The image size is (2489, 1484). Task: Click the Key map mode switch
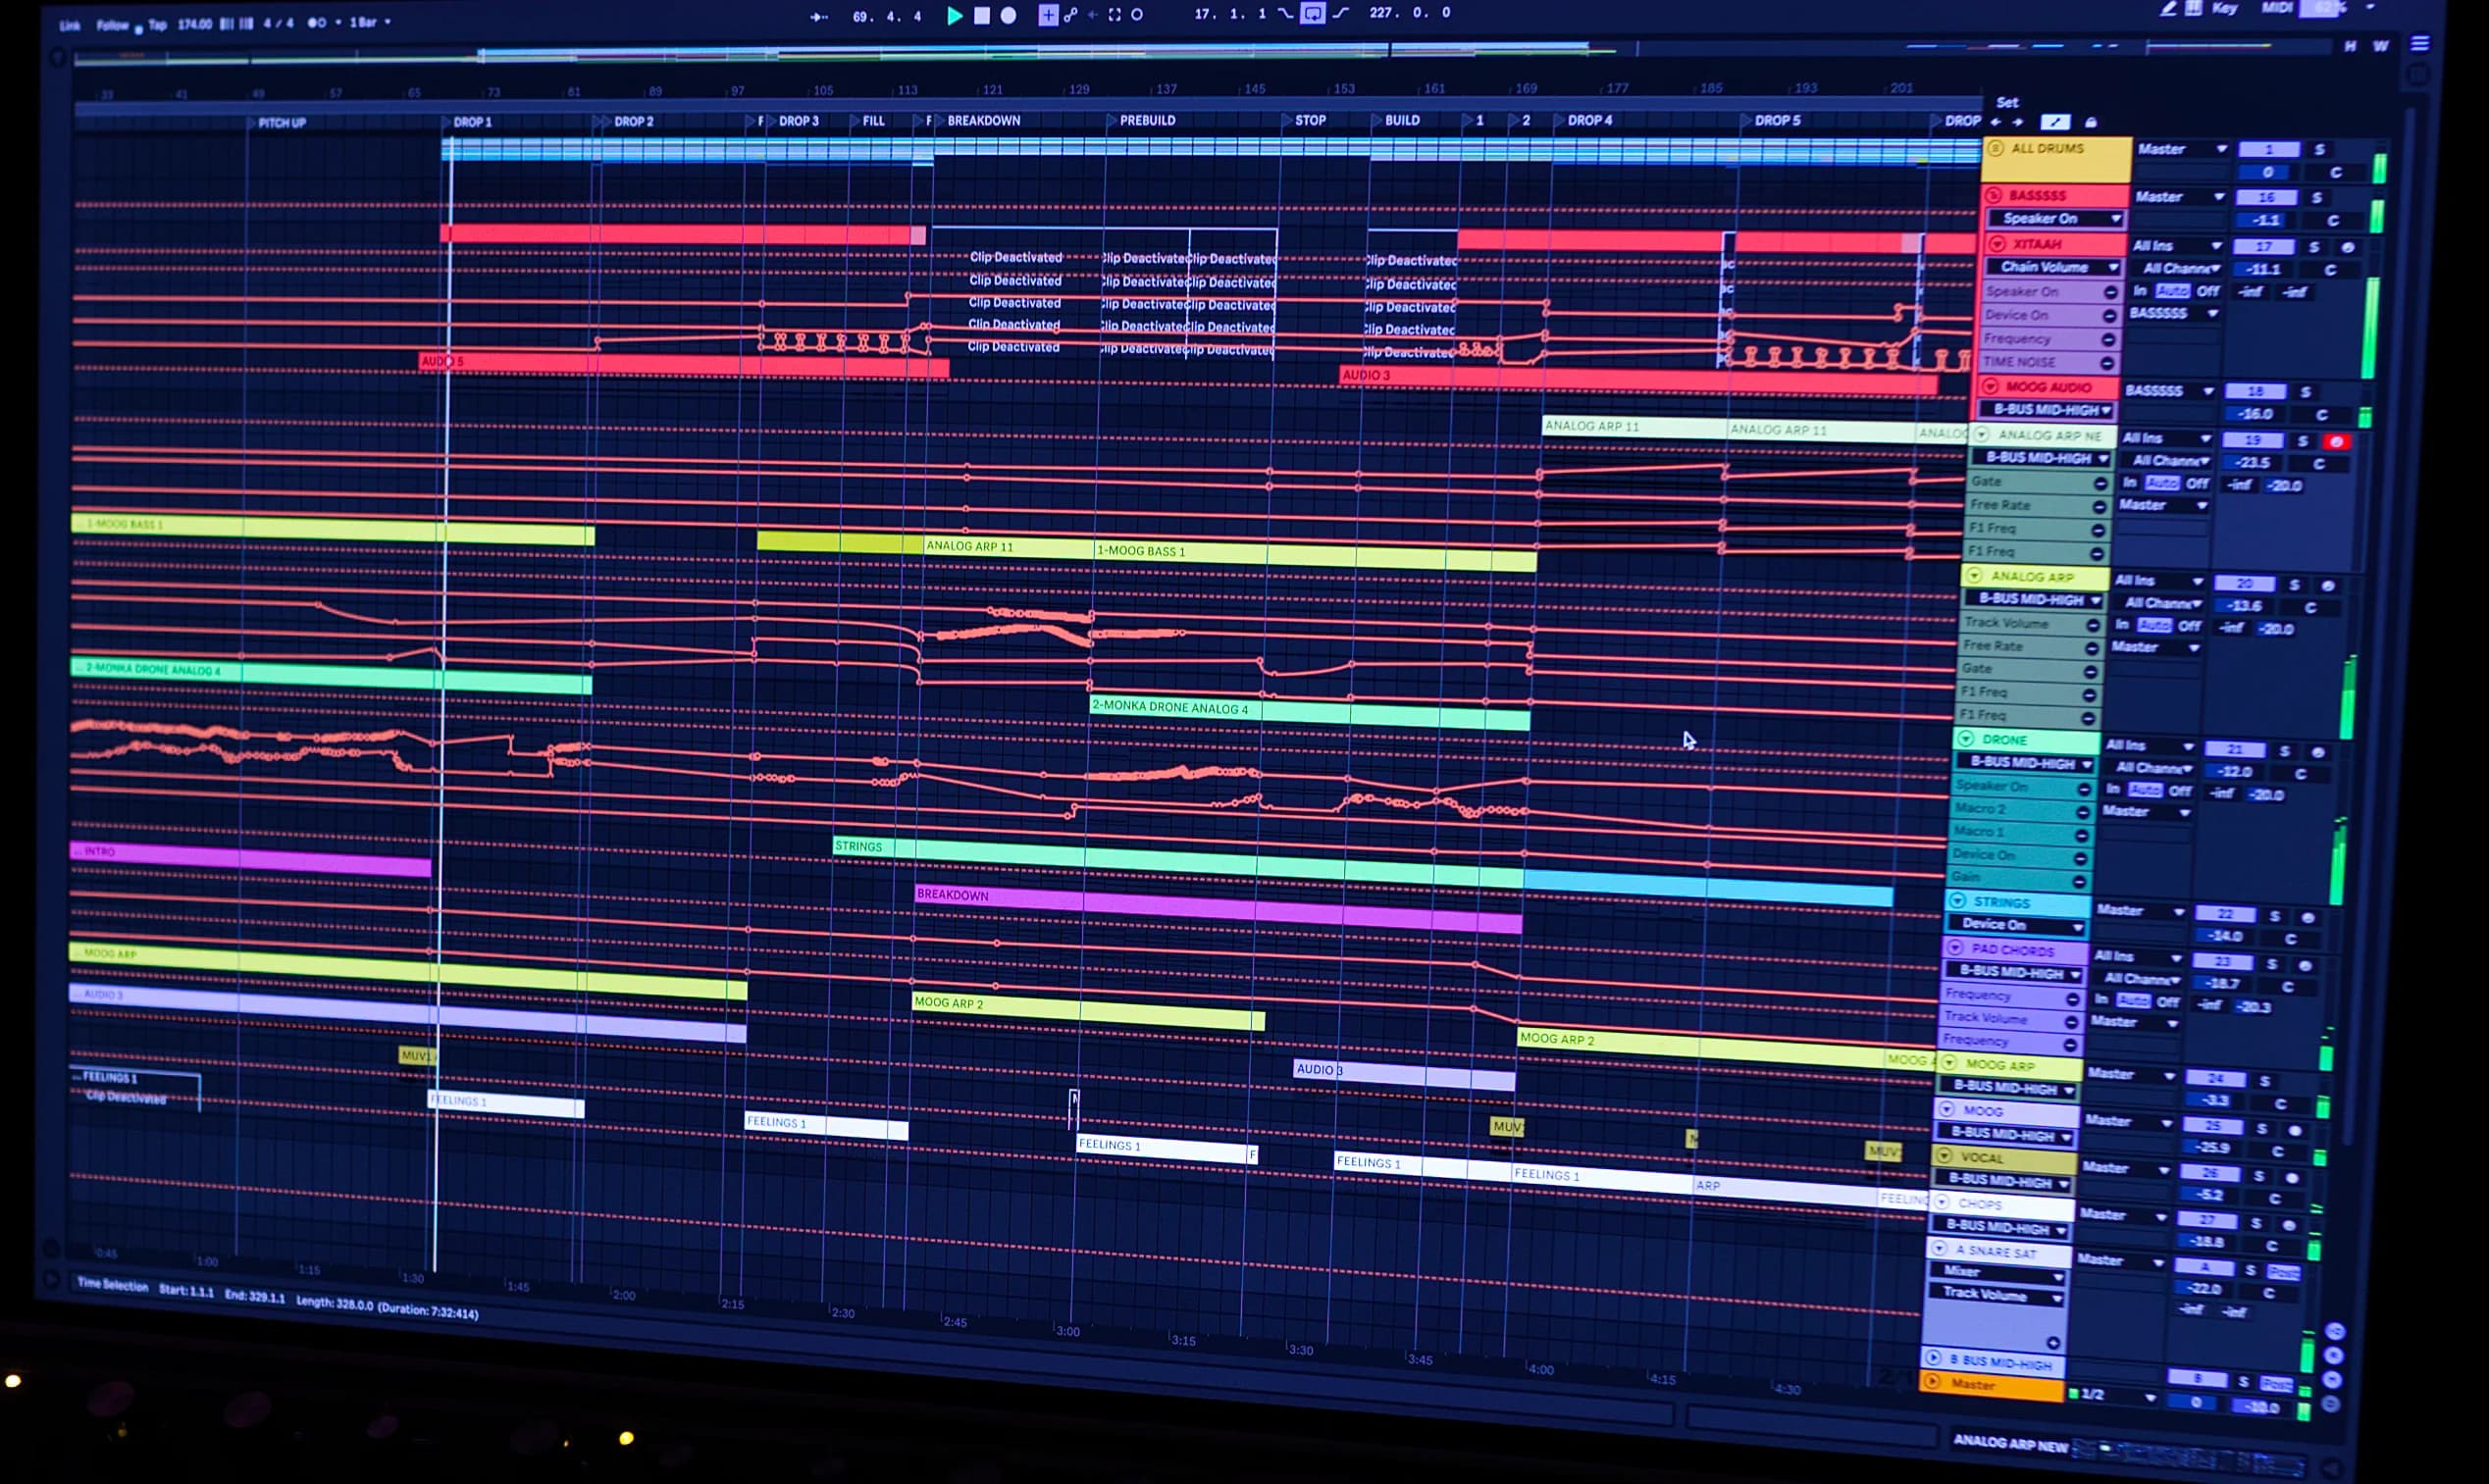[x=2225, y=8]
